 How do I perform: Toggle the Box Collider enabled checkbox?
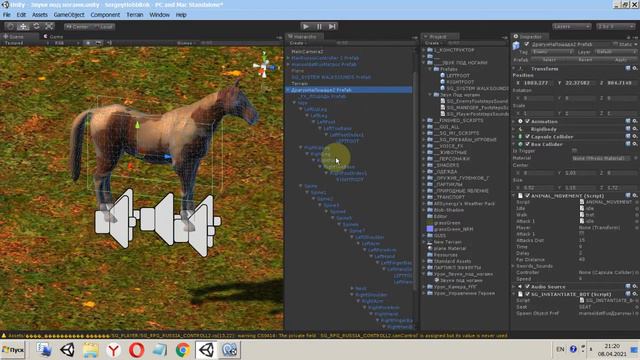point(527,144)
